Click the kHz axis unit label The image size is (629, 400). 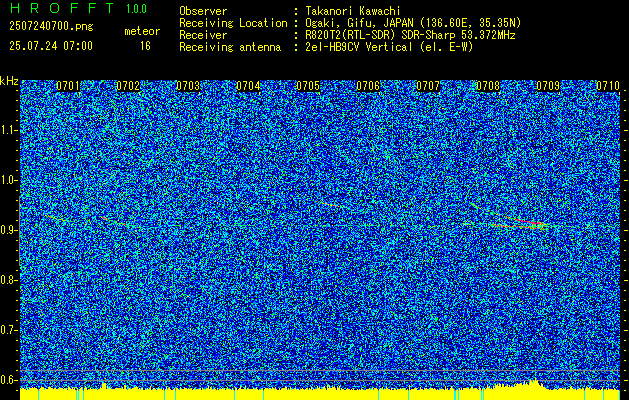coord(9,81)
